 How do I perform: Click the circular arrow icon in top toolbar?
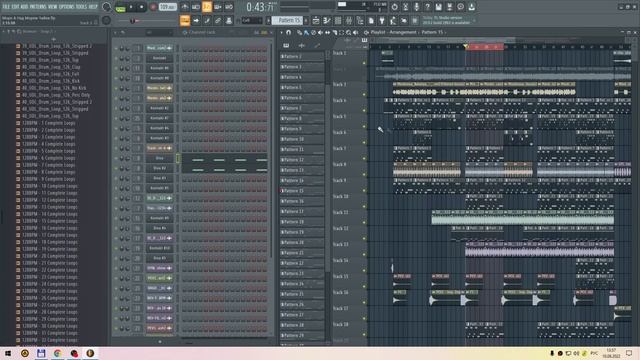(394, 7)
